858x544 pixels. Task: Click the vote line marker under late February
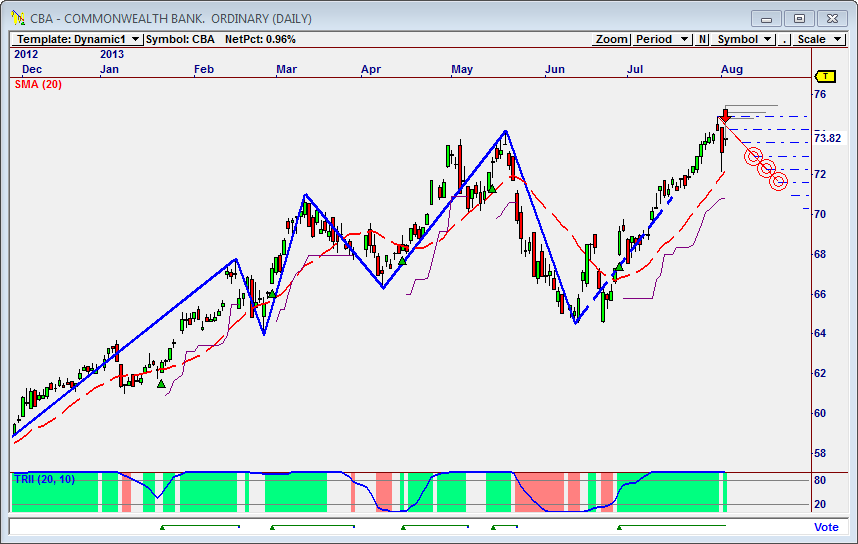[x=272, y=528]
